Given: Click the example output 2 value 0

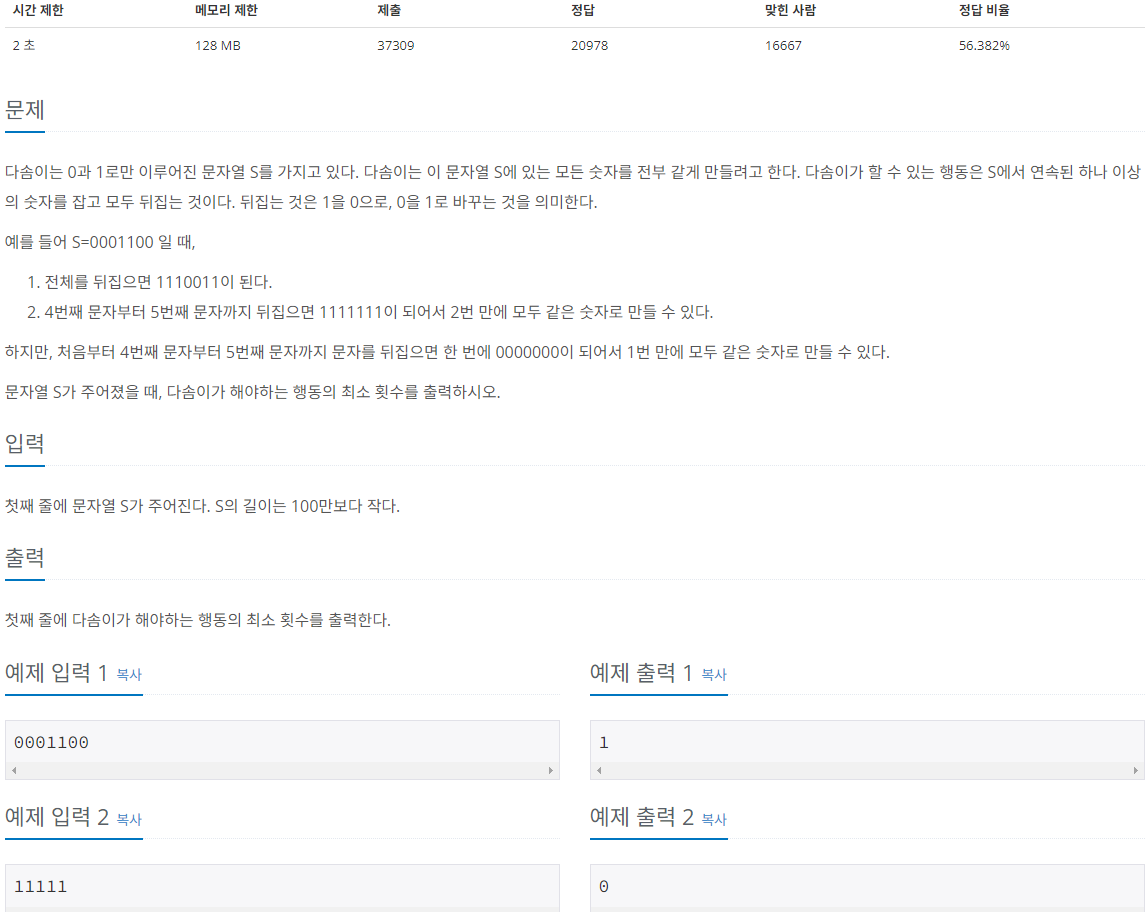Looking at the screenshot, I should [x=604, y=886].
